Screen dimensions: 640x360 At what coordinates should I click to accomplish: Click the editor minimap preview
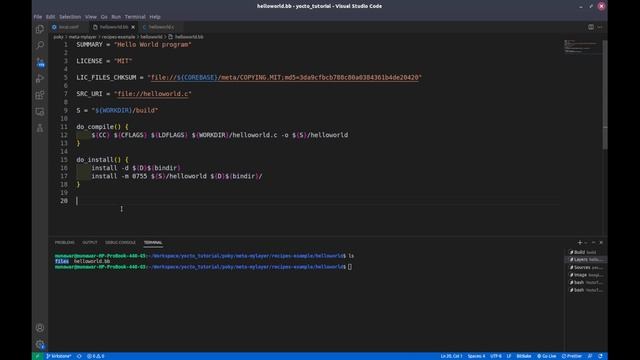581,46
